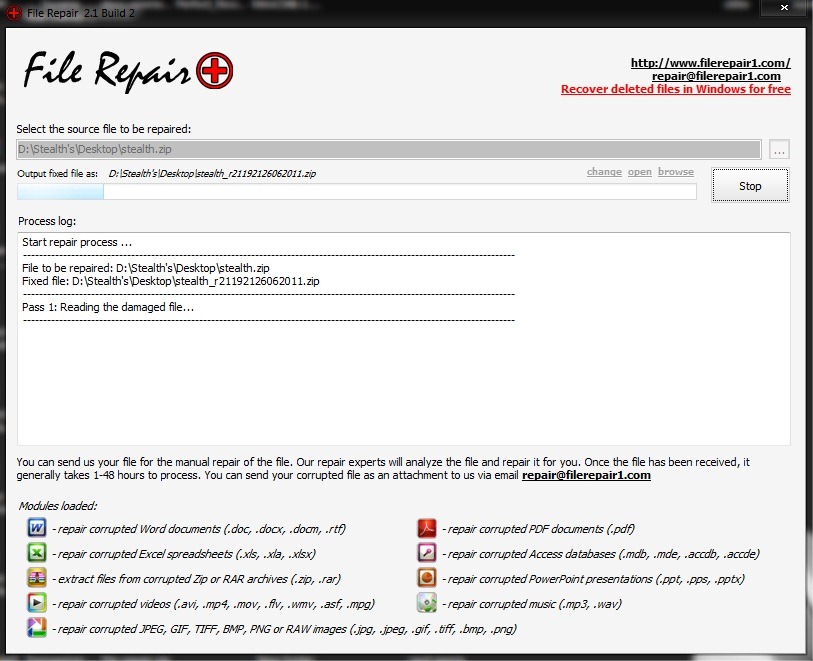The image size is (813, 661).
Task: Click the repair@filerepair1.com link below the log
Action: (x=586, y=475)
